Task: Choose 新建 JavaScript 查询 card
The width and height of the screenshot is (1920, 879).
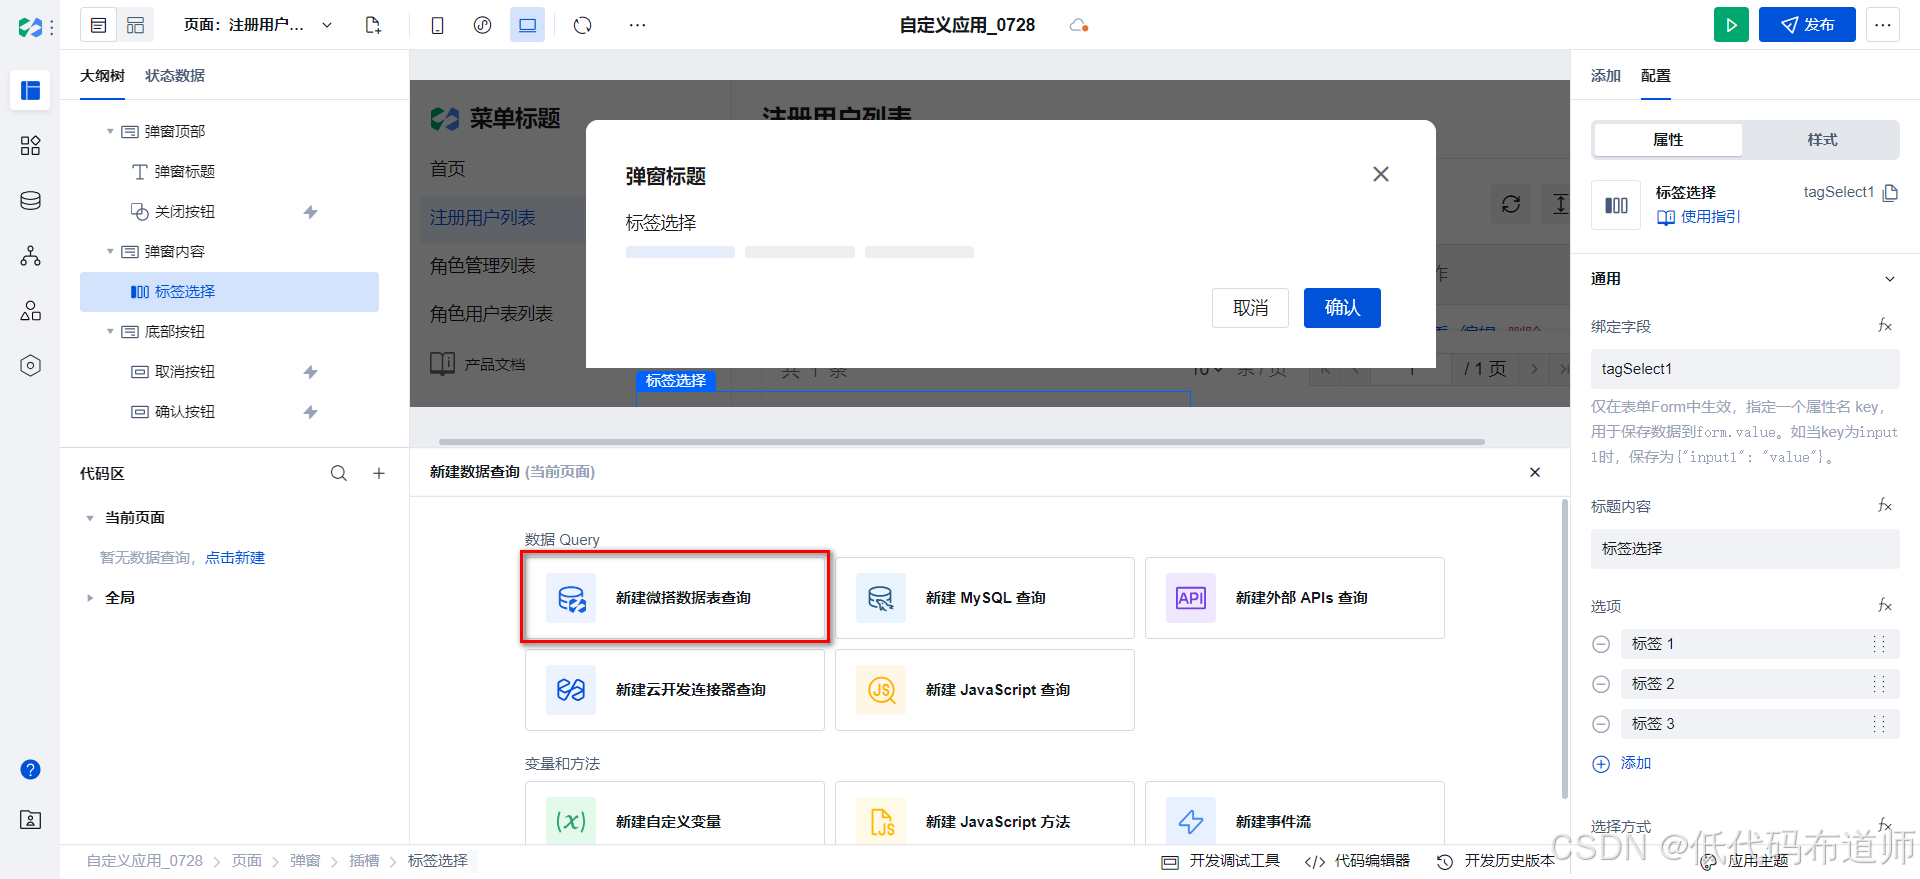Action: 985,690
